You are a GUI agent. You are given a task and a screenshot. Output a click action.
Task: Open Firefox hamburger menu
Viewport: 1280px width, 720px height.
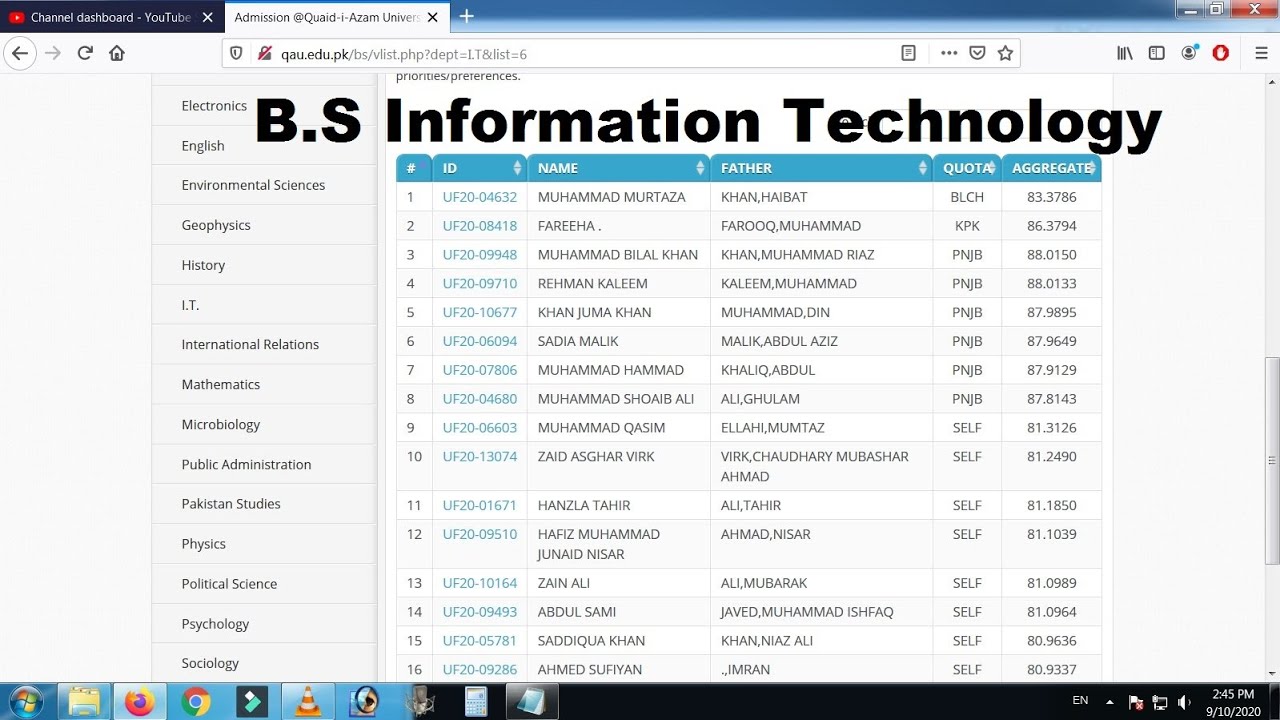[x=1261, y=53]
